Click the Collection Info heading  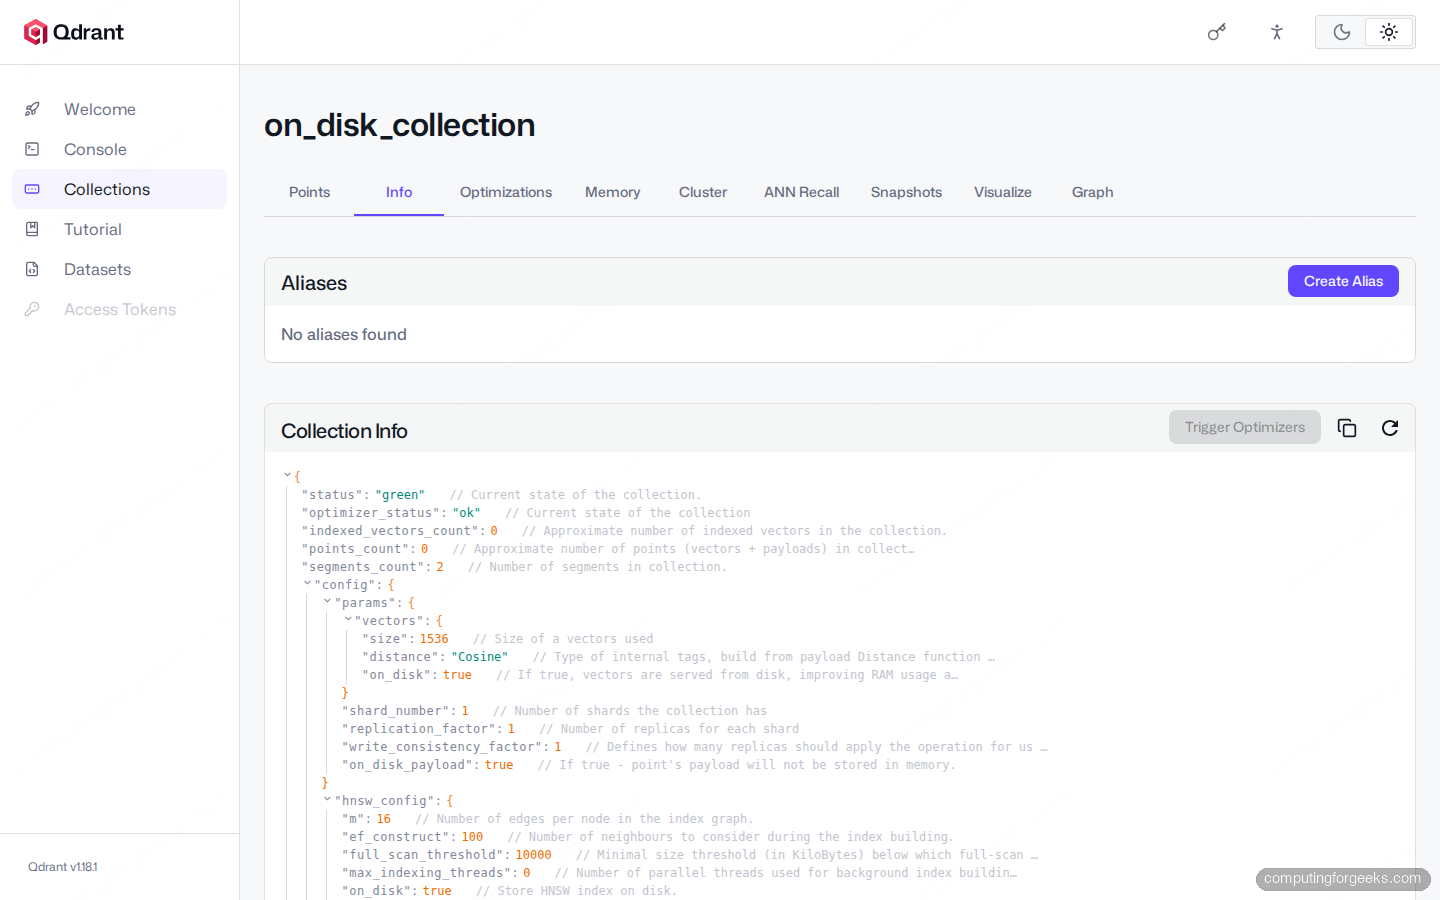pos(344,431)
